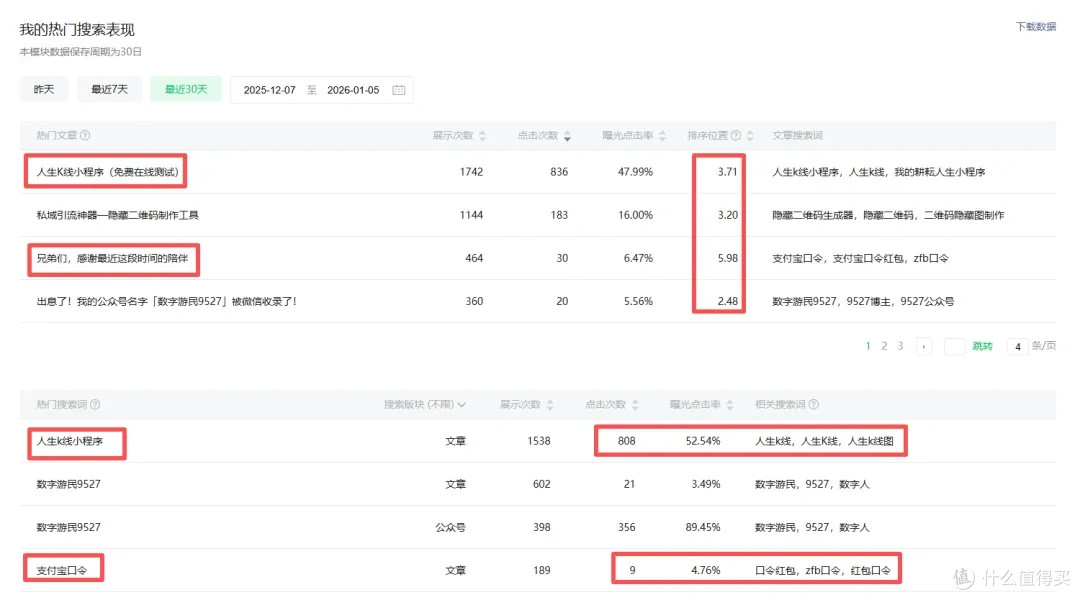The height and width of the screenshot is (600, 1080).
Task: Click end date 2026-01-05
Action: [353, 90]
